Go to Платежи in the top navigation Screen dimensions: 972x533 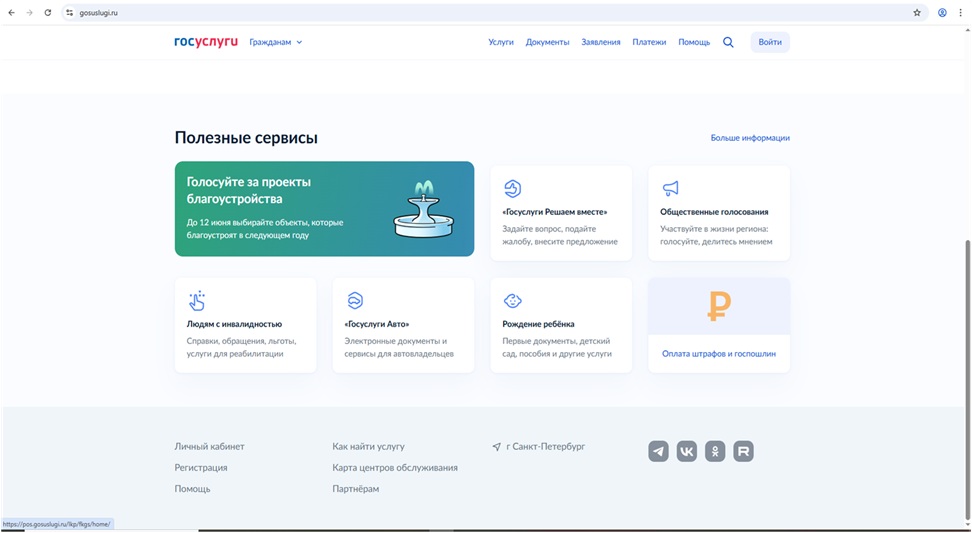tap(649, 42)
